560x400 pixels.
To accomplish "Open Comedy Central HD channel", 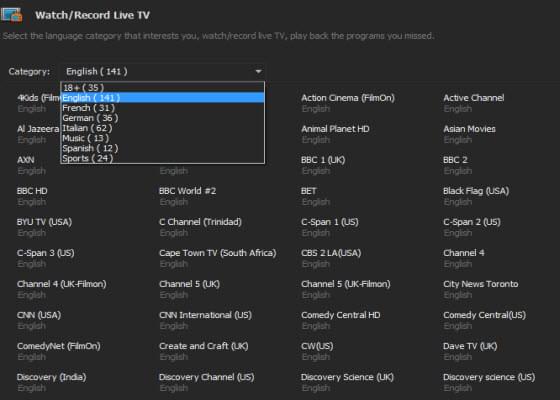I will (340, 315).
